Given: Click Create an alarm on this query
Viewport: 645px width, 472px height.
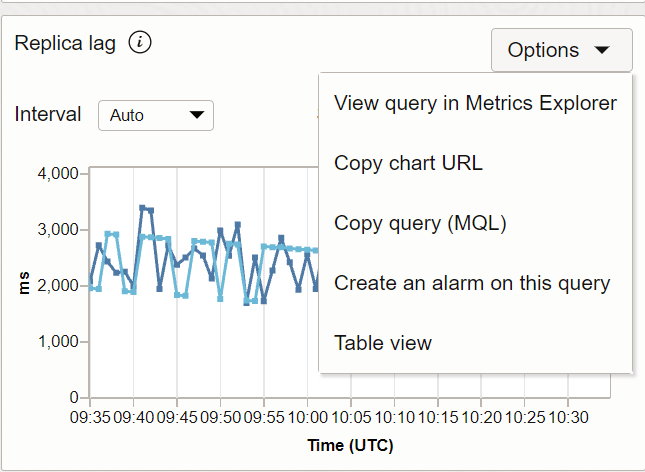Looking at the screenshot, I should 472,283.
